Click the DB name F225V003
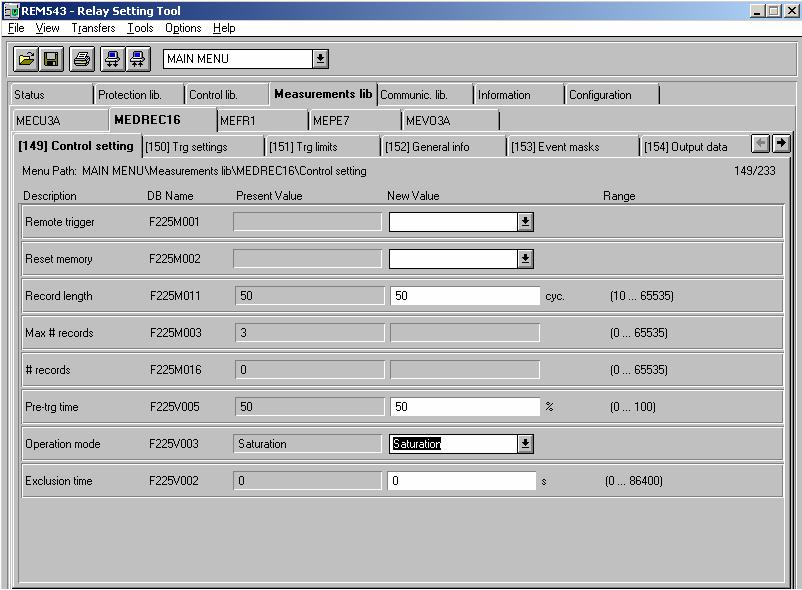 tap(173, 444)
